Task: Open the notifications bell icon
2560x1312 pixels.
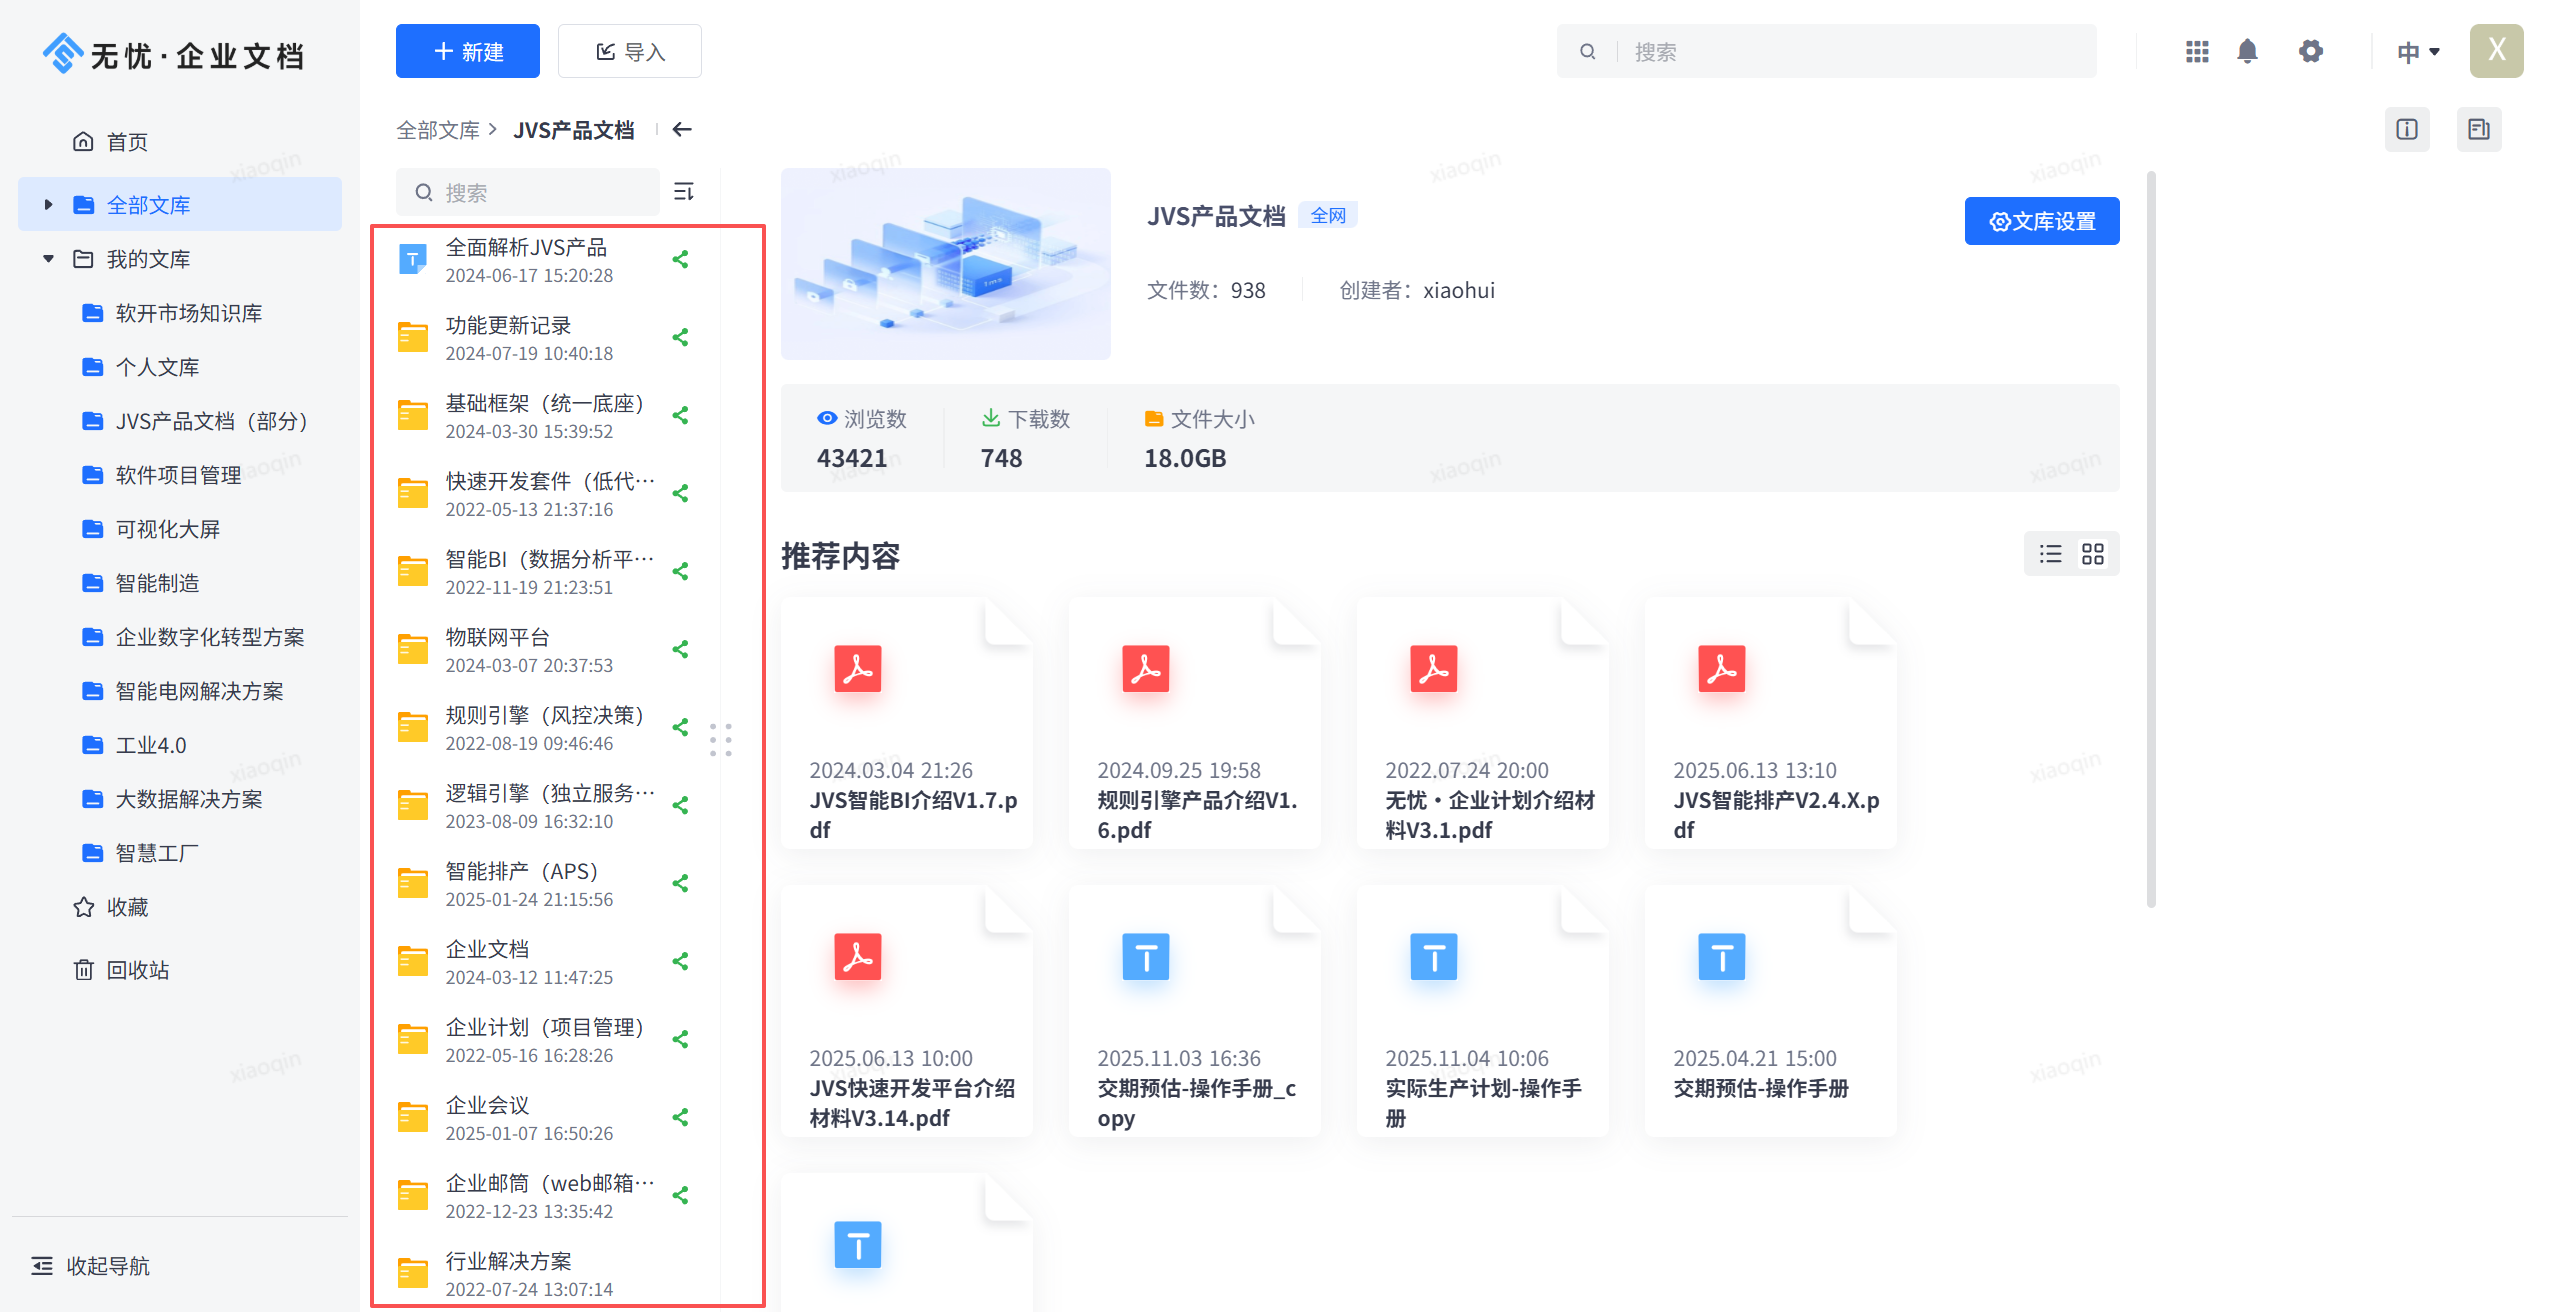Action: pyautogui.click(x=2247, y=51)
